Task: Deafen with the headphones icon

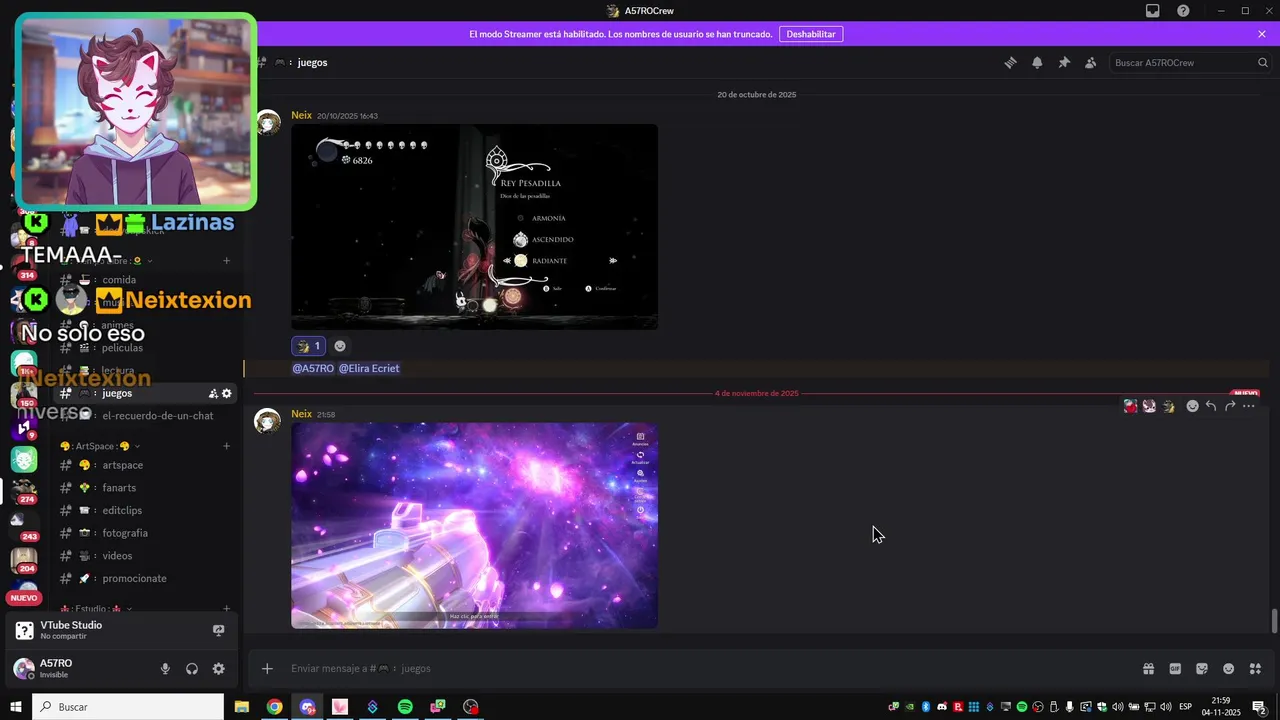Action: point(192,669)
